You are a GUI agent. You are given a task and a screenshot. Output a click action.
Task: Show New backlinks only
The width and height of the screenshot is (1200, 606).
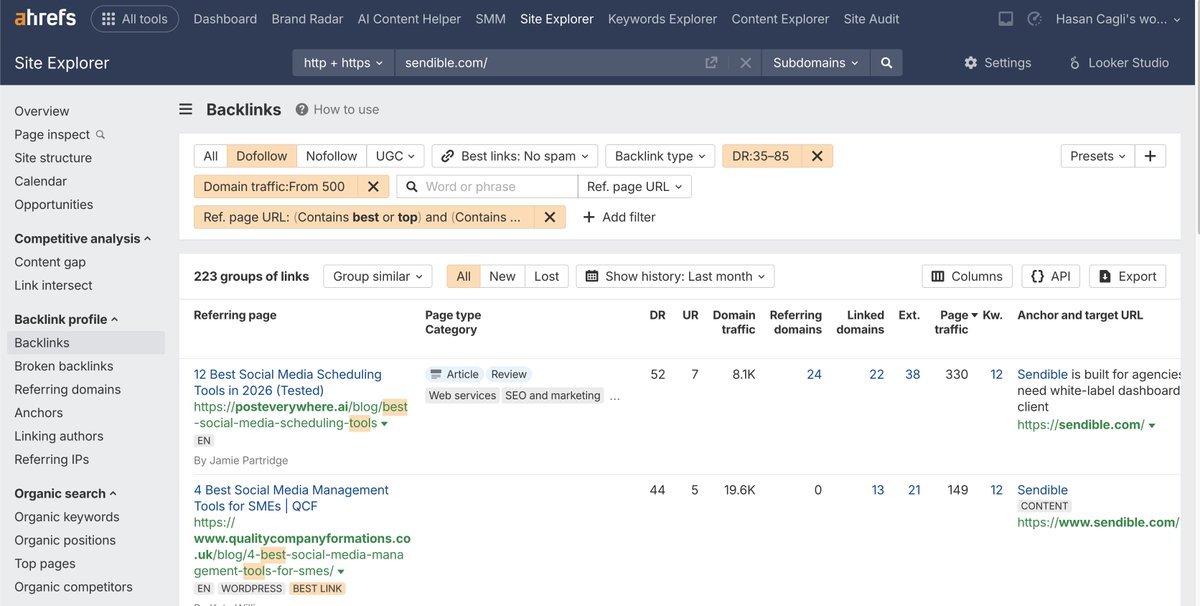pos(503,277)
